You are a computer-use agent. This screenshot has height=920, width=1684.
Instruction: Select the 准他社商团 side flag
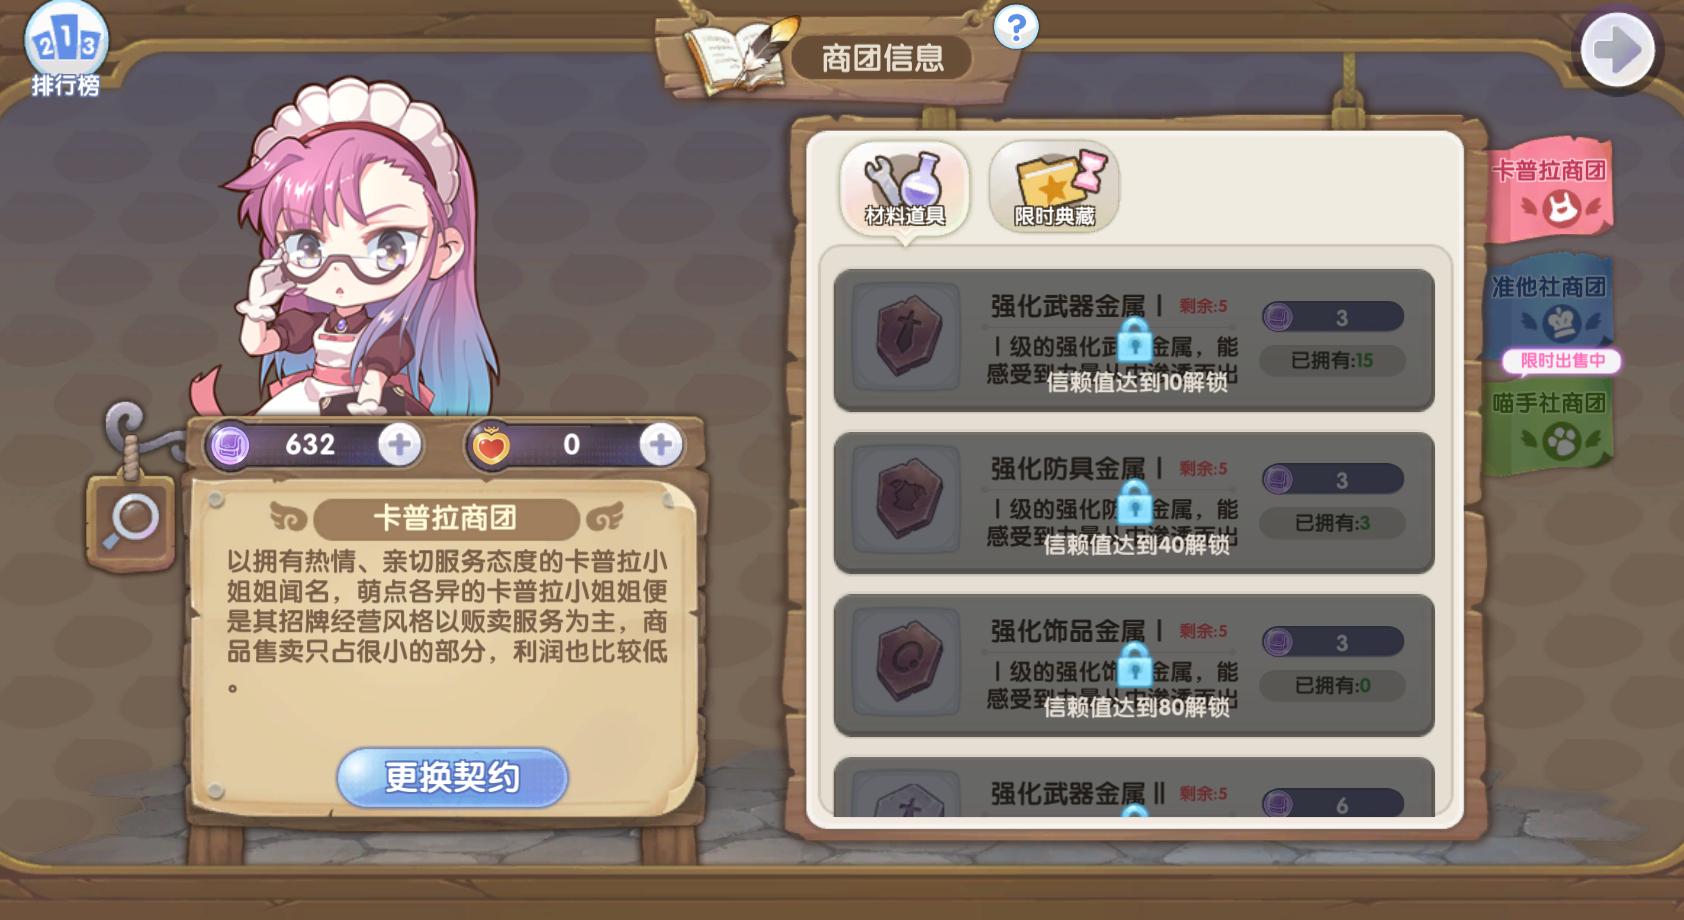coord(1550,305)
